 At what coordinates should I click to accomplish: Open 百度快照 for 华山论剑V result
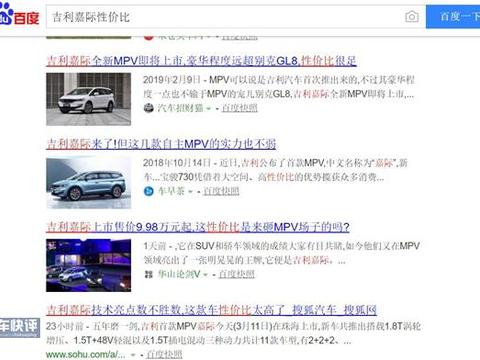coord(236,274)
